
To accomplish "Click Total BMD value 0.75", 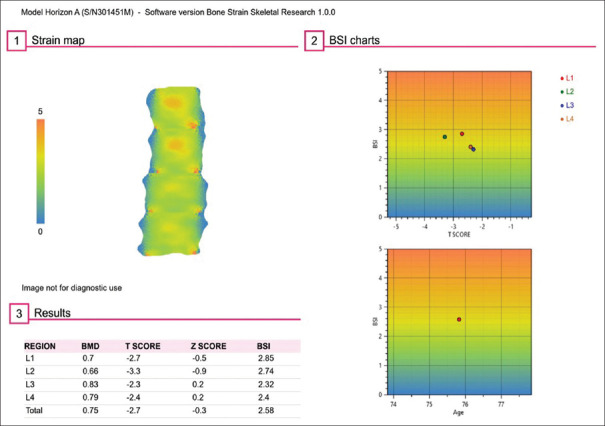I will point(90,410).
